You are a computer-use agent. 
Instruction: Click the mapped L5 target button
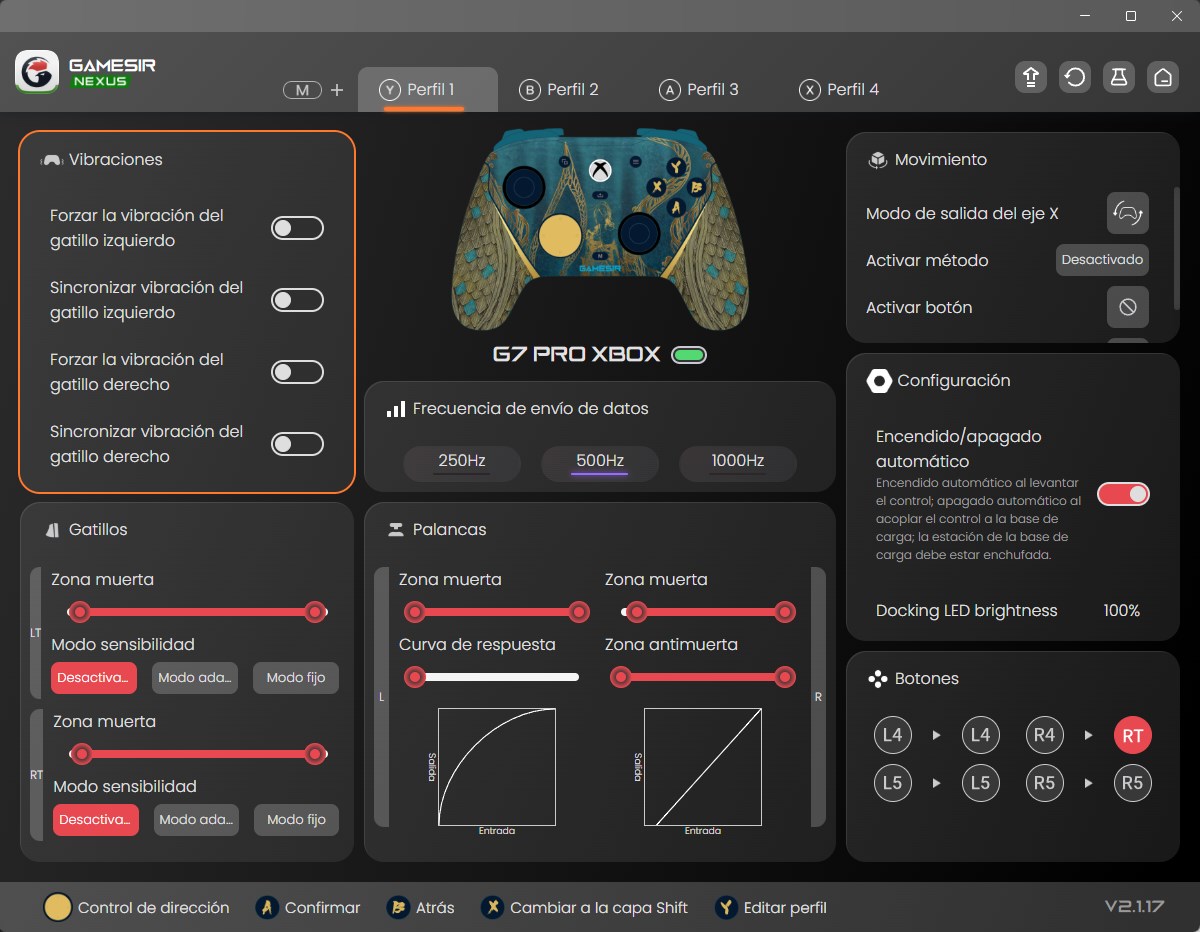[x=981, y=783]
